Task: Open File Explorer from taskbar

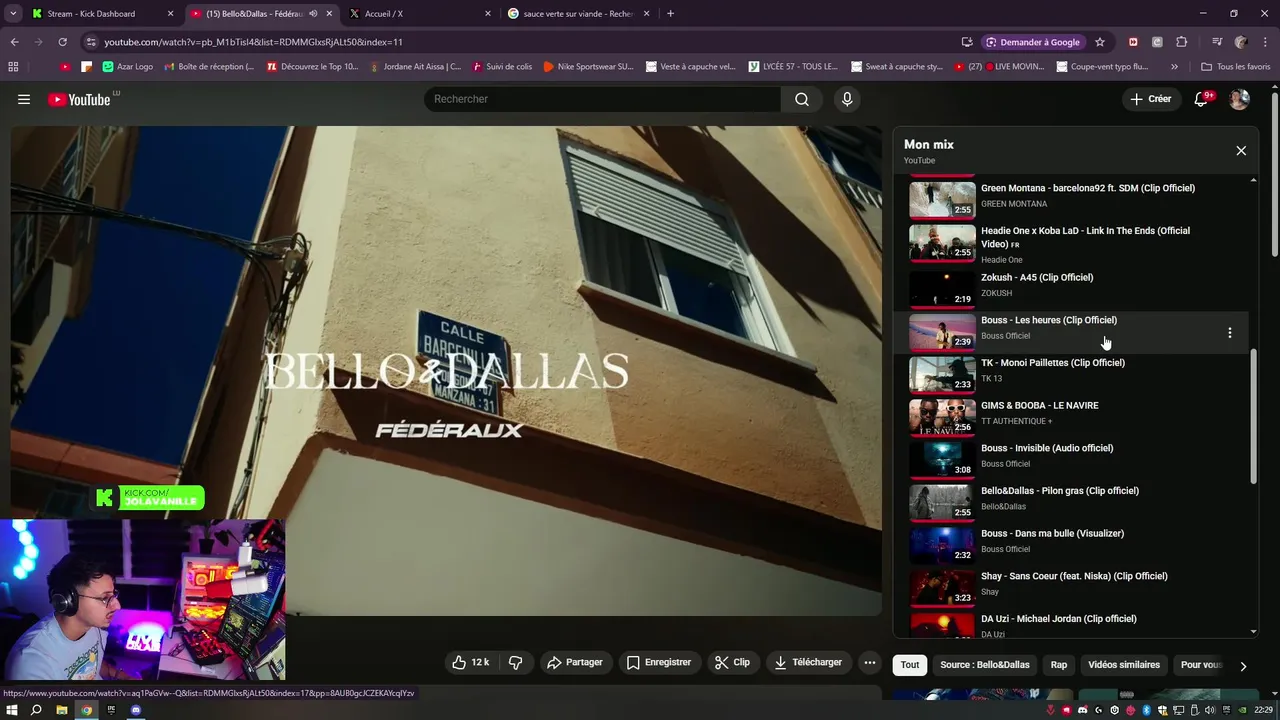Action: (x=61, y=710)
